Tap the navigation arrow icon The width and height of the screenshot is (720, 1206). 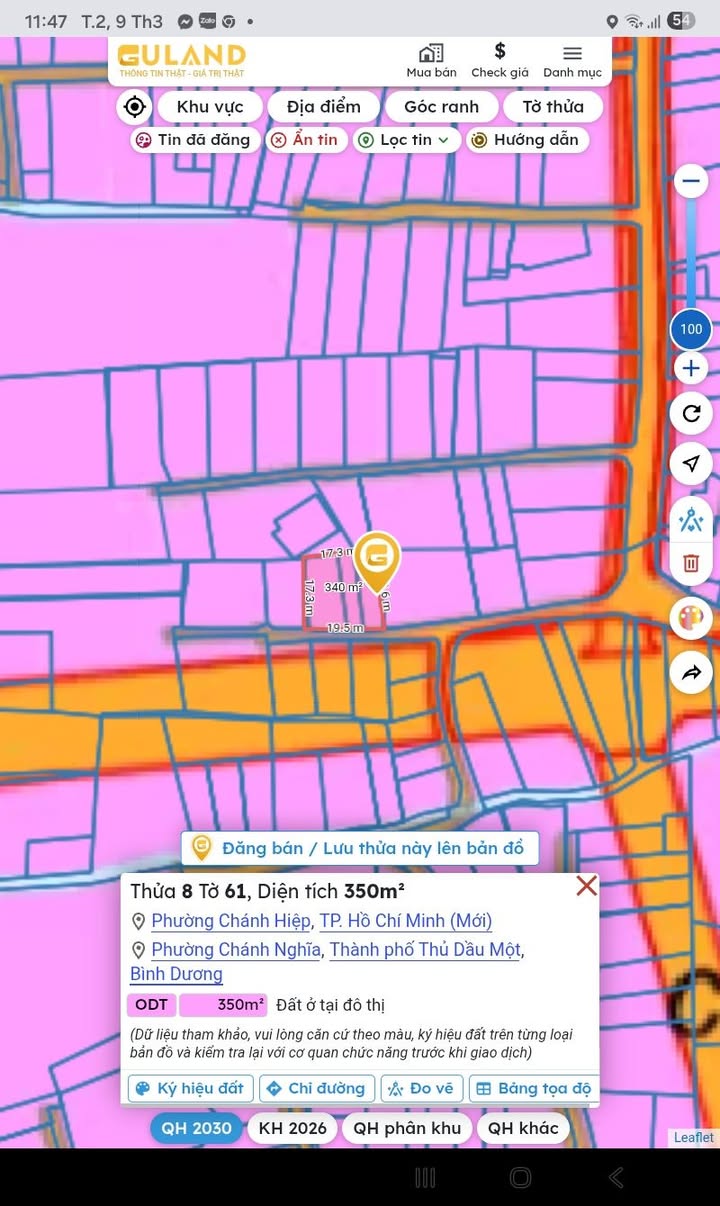pos(691,463)
